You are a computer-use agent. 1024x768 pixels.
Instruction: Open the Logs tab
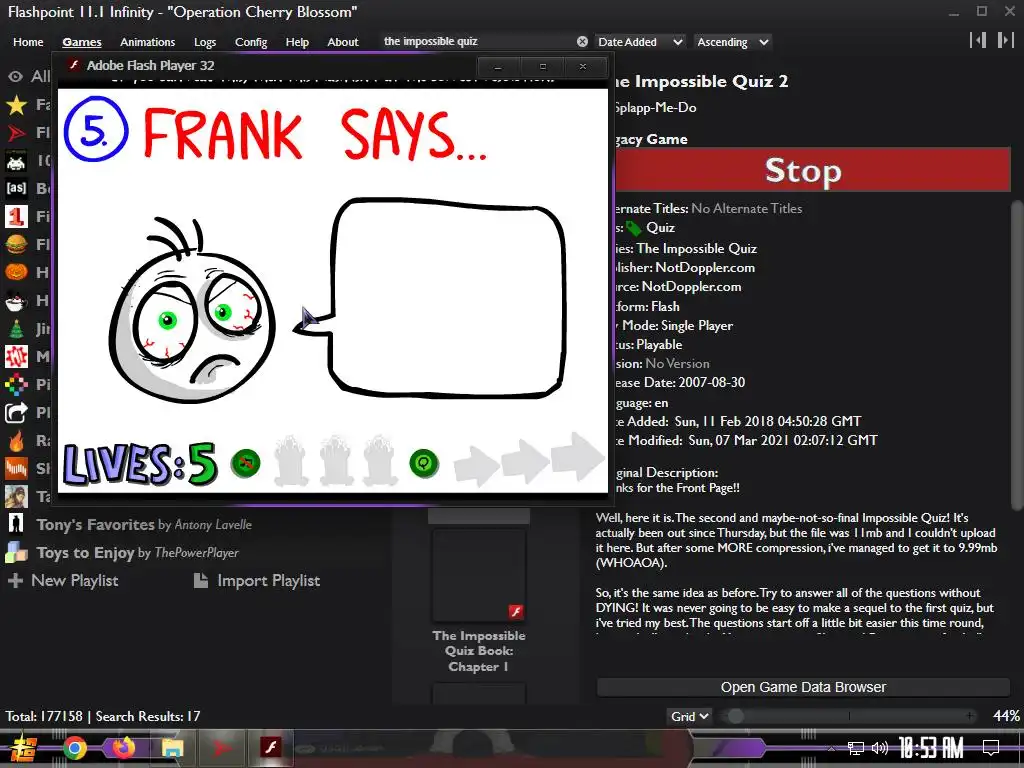tap(205, 42)
